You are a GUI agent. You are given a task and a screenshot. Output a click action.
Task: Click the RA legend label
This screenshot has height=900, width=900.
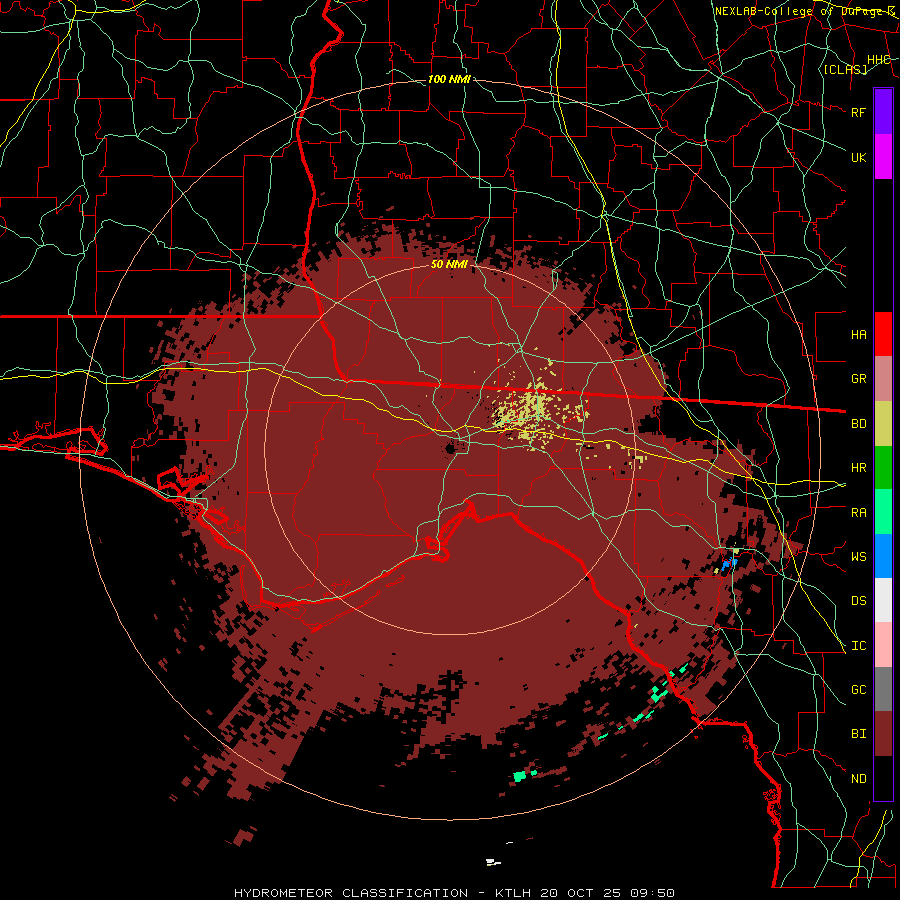coord(858,512)
